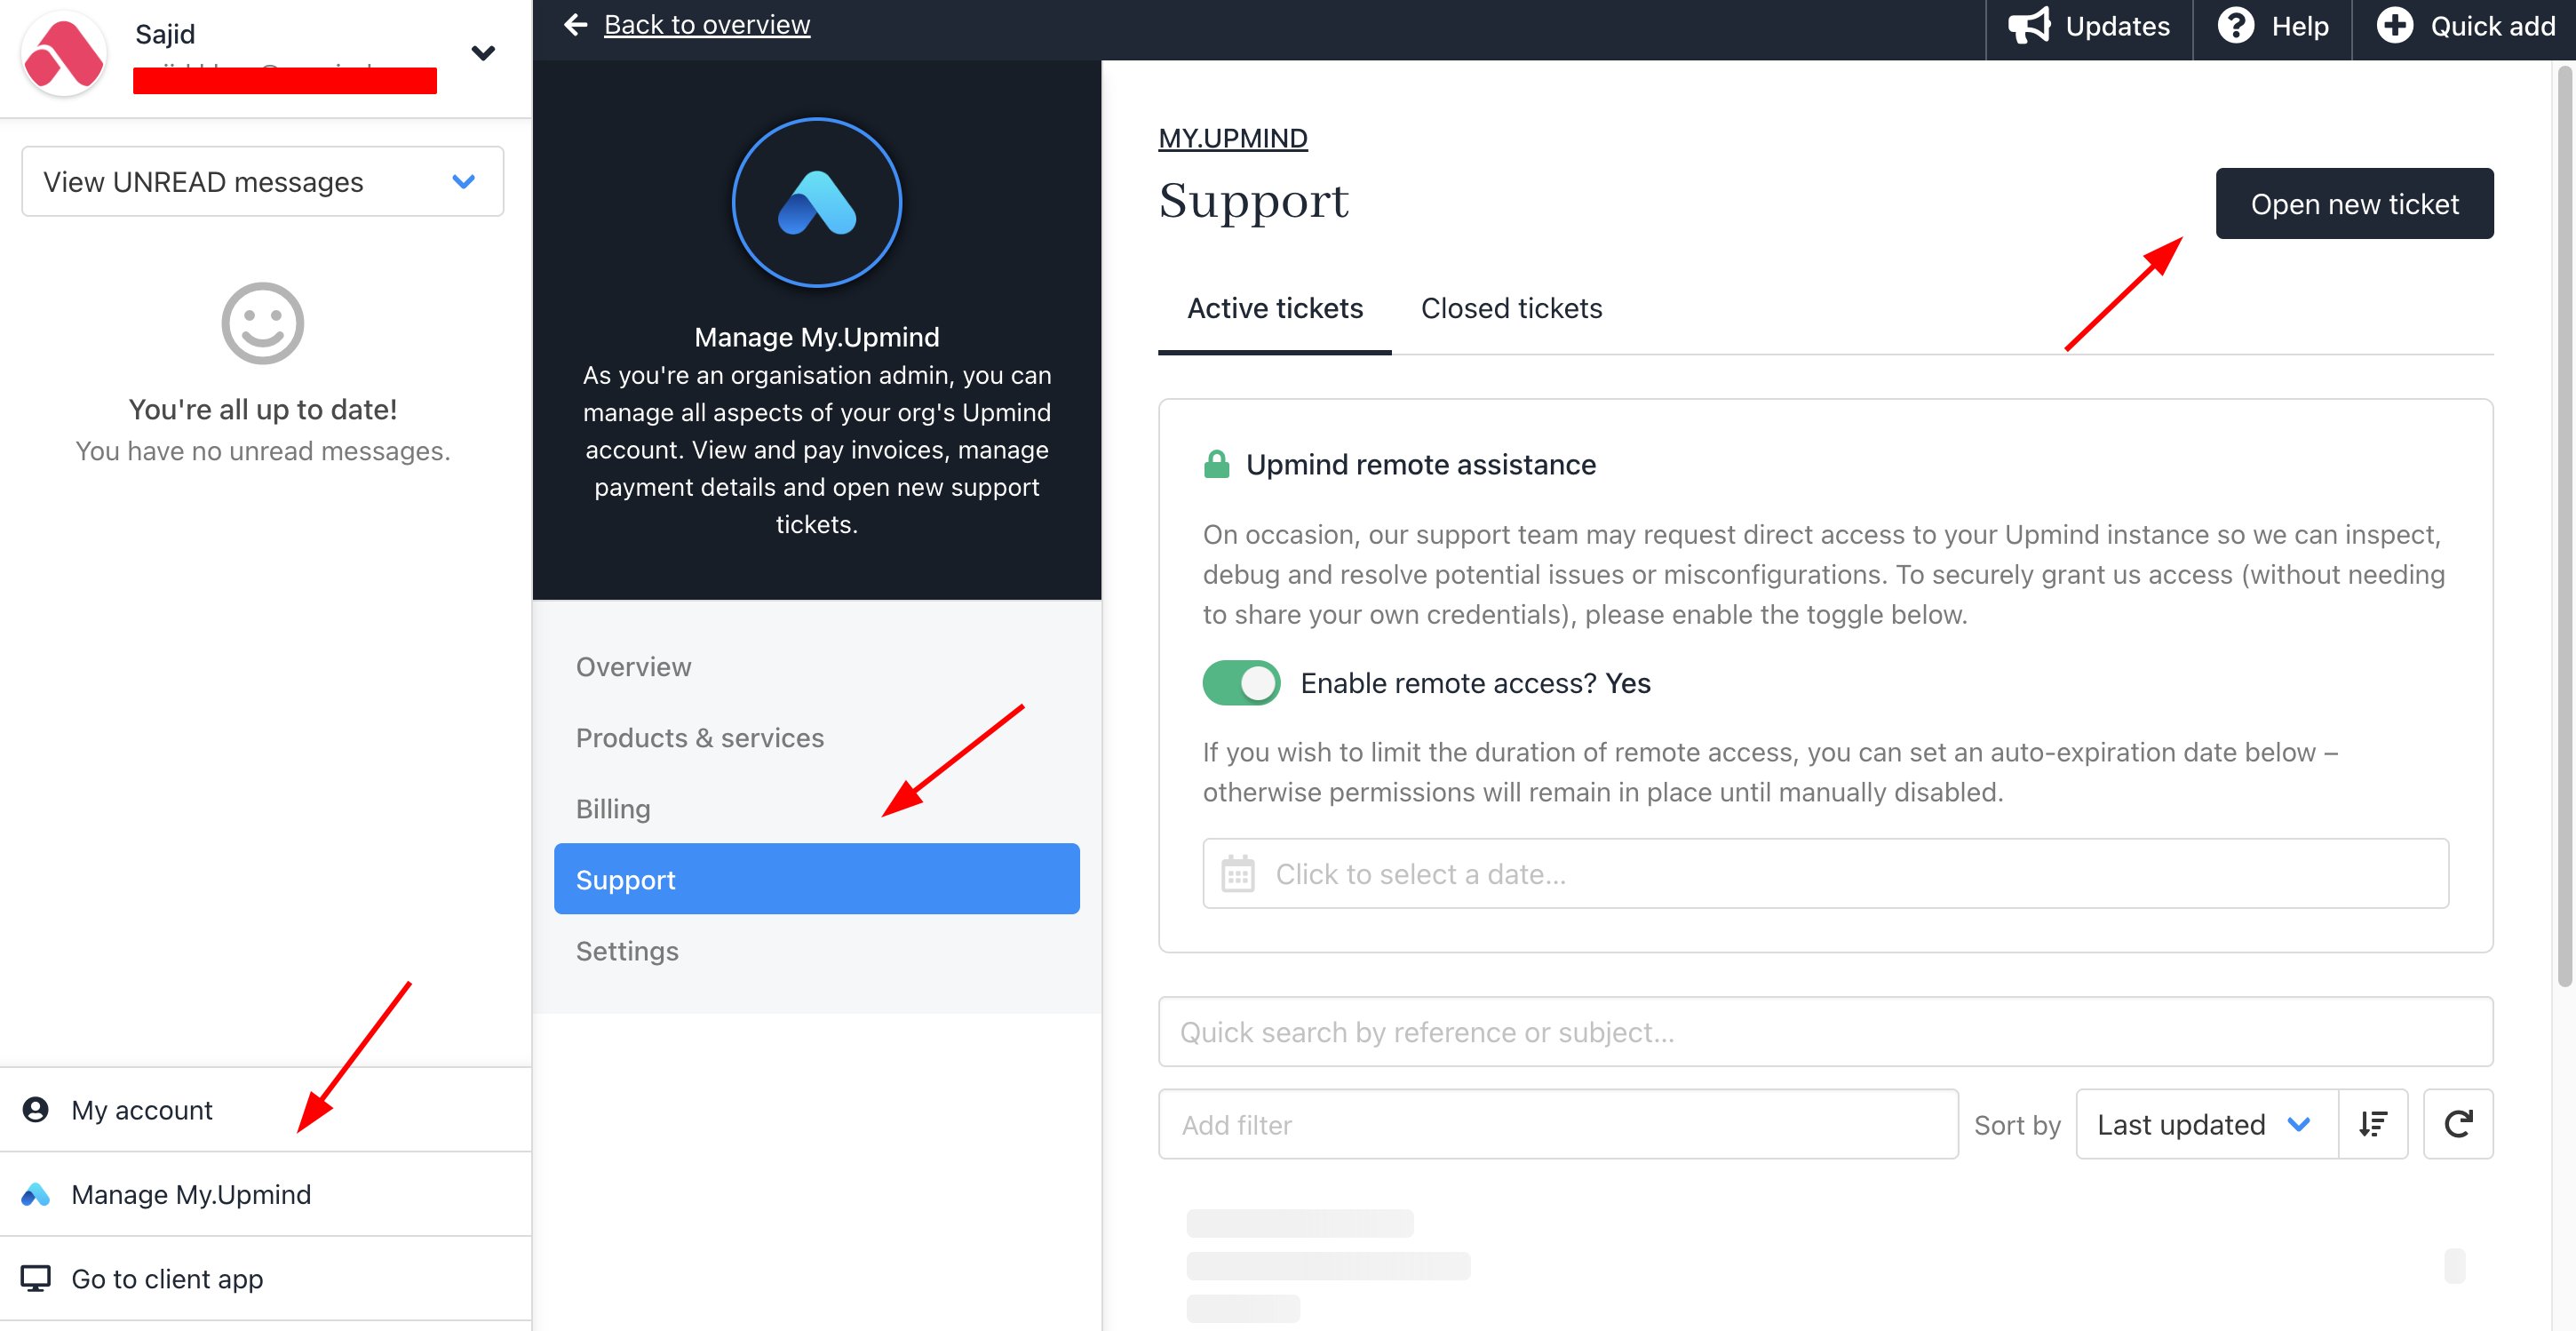Click the Quick add label text
Screen dimensions: 2576x1331
tap(2492, 26)
